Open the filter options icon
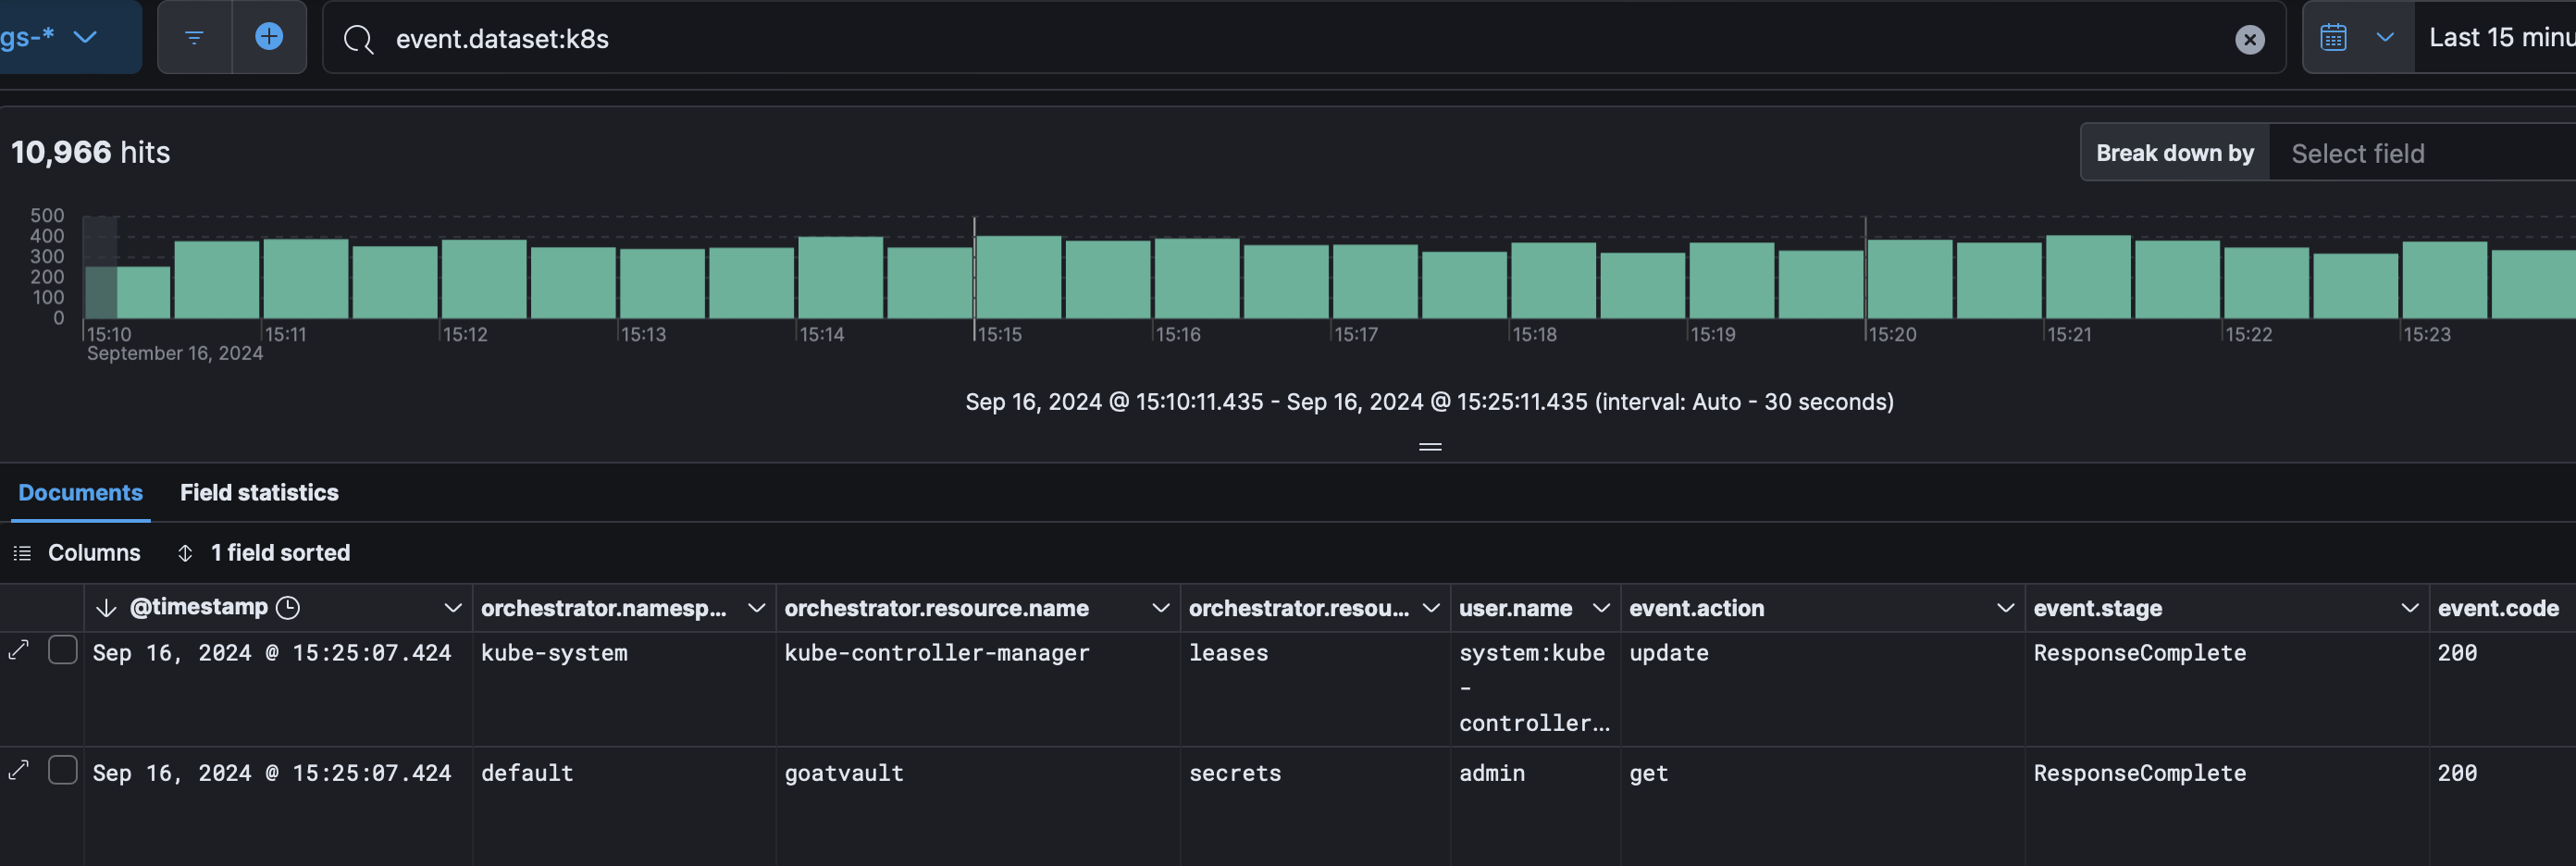Screen dimensions: 2576x866 194,38
